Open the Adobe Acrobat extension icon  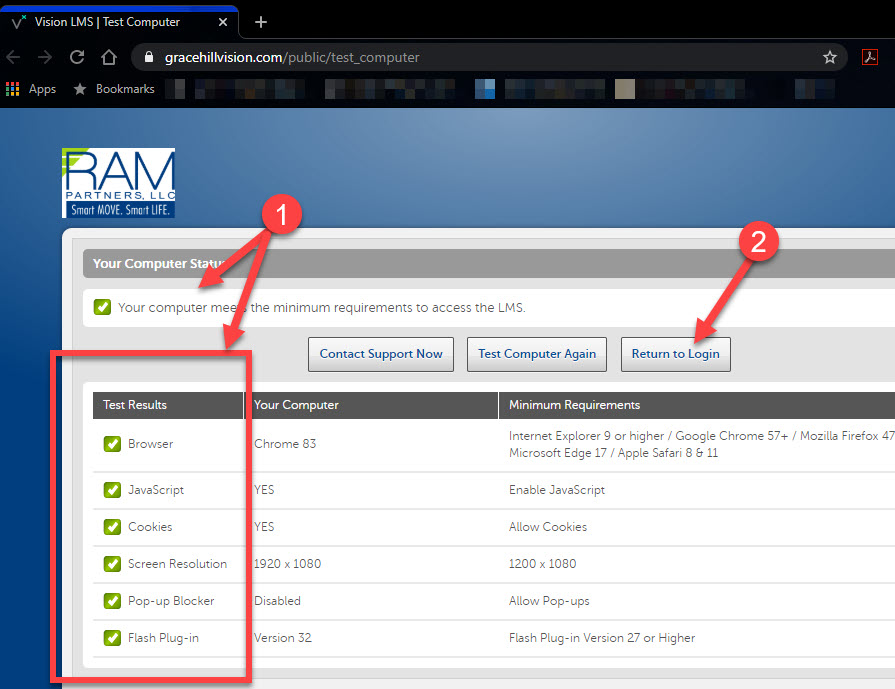[870, 57]
